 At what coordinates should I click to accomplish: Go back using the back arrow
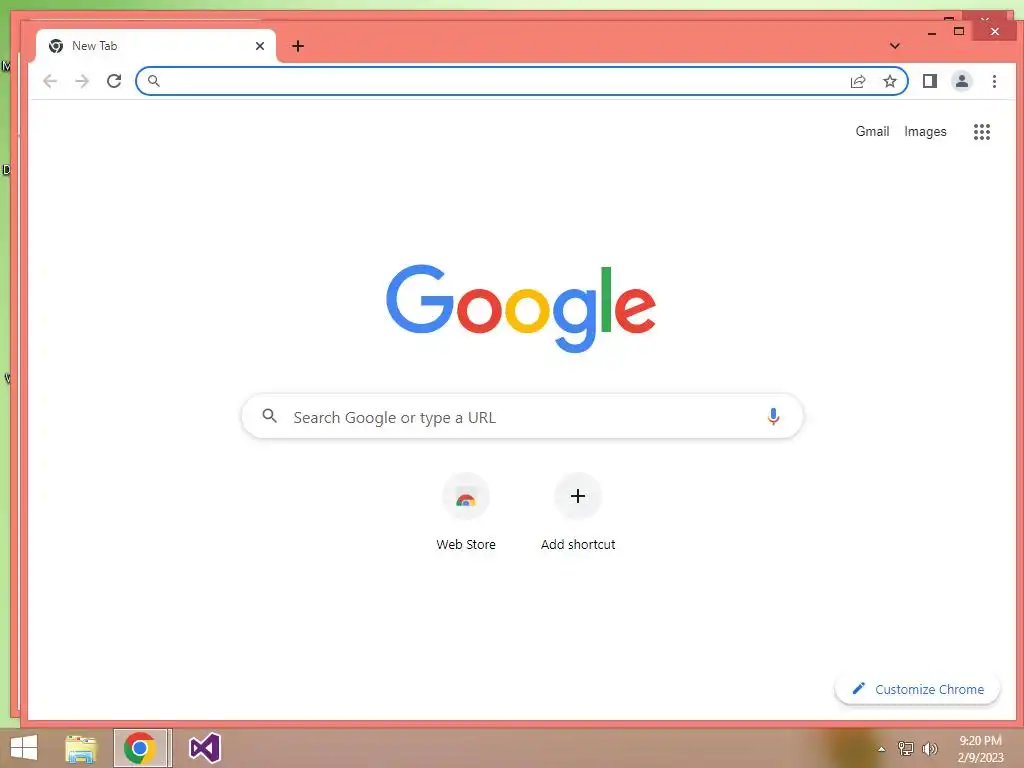pos(50,81)
